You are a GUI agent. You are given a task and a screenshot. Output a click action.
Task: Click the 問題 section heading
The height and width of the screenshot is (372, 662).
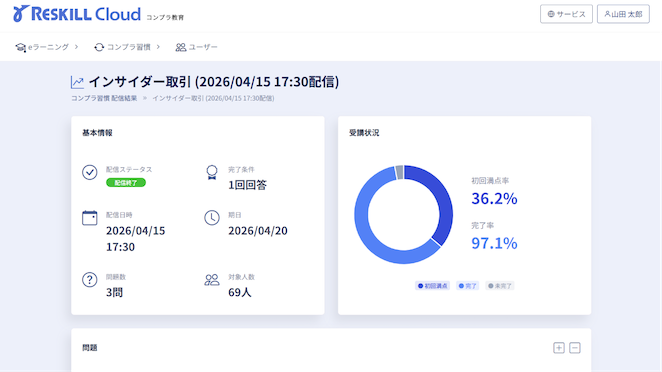point(90,348)
